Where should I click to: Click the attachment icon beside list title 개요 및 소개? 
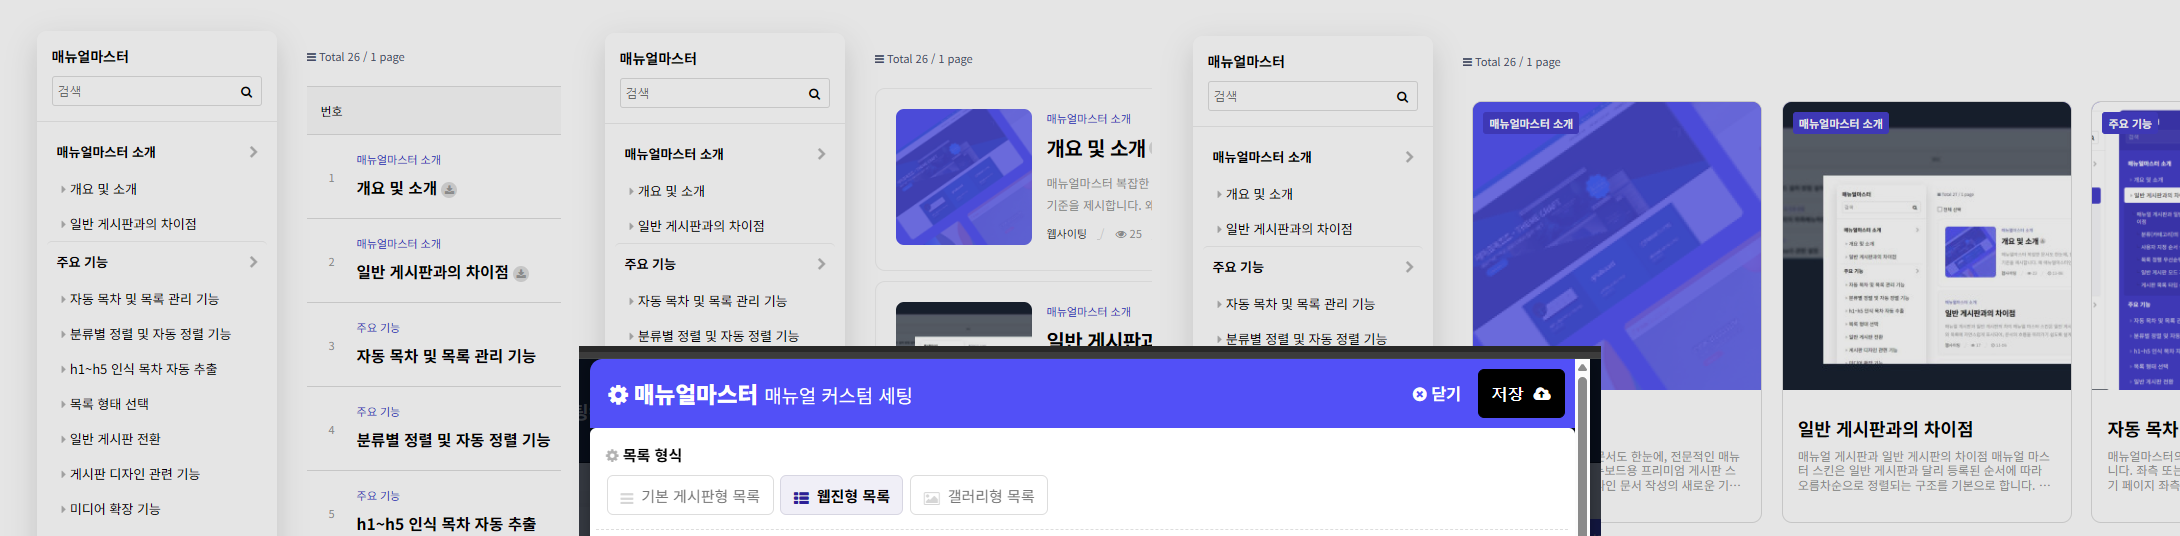[x=450, y=189]
